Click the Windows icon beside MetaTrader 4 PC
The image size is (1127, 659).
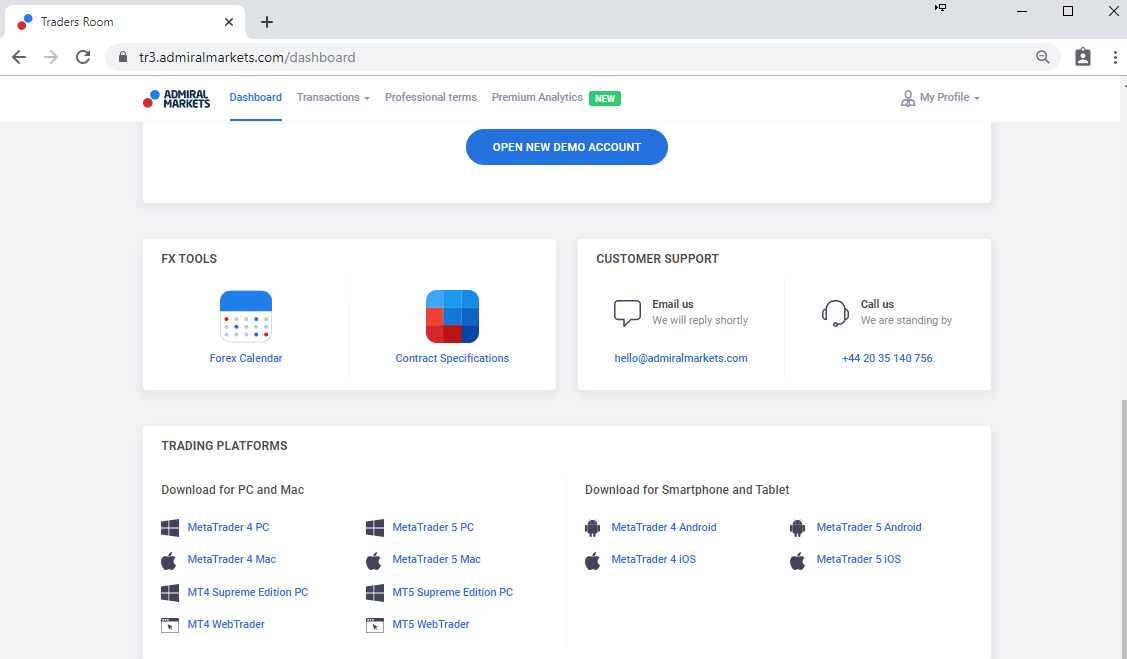[x=170, y=527]
